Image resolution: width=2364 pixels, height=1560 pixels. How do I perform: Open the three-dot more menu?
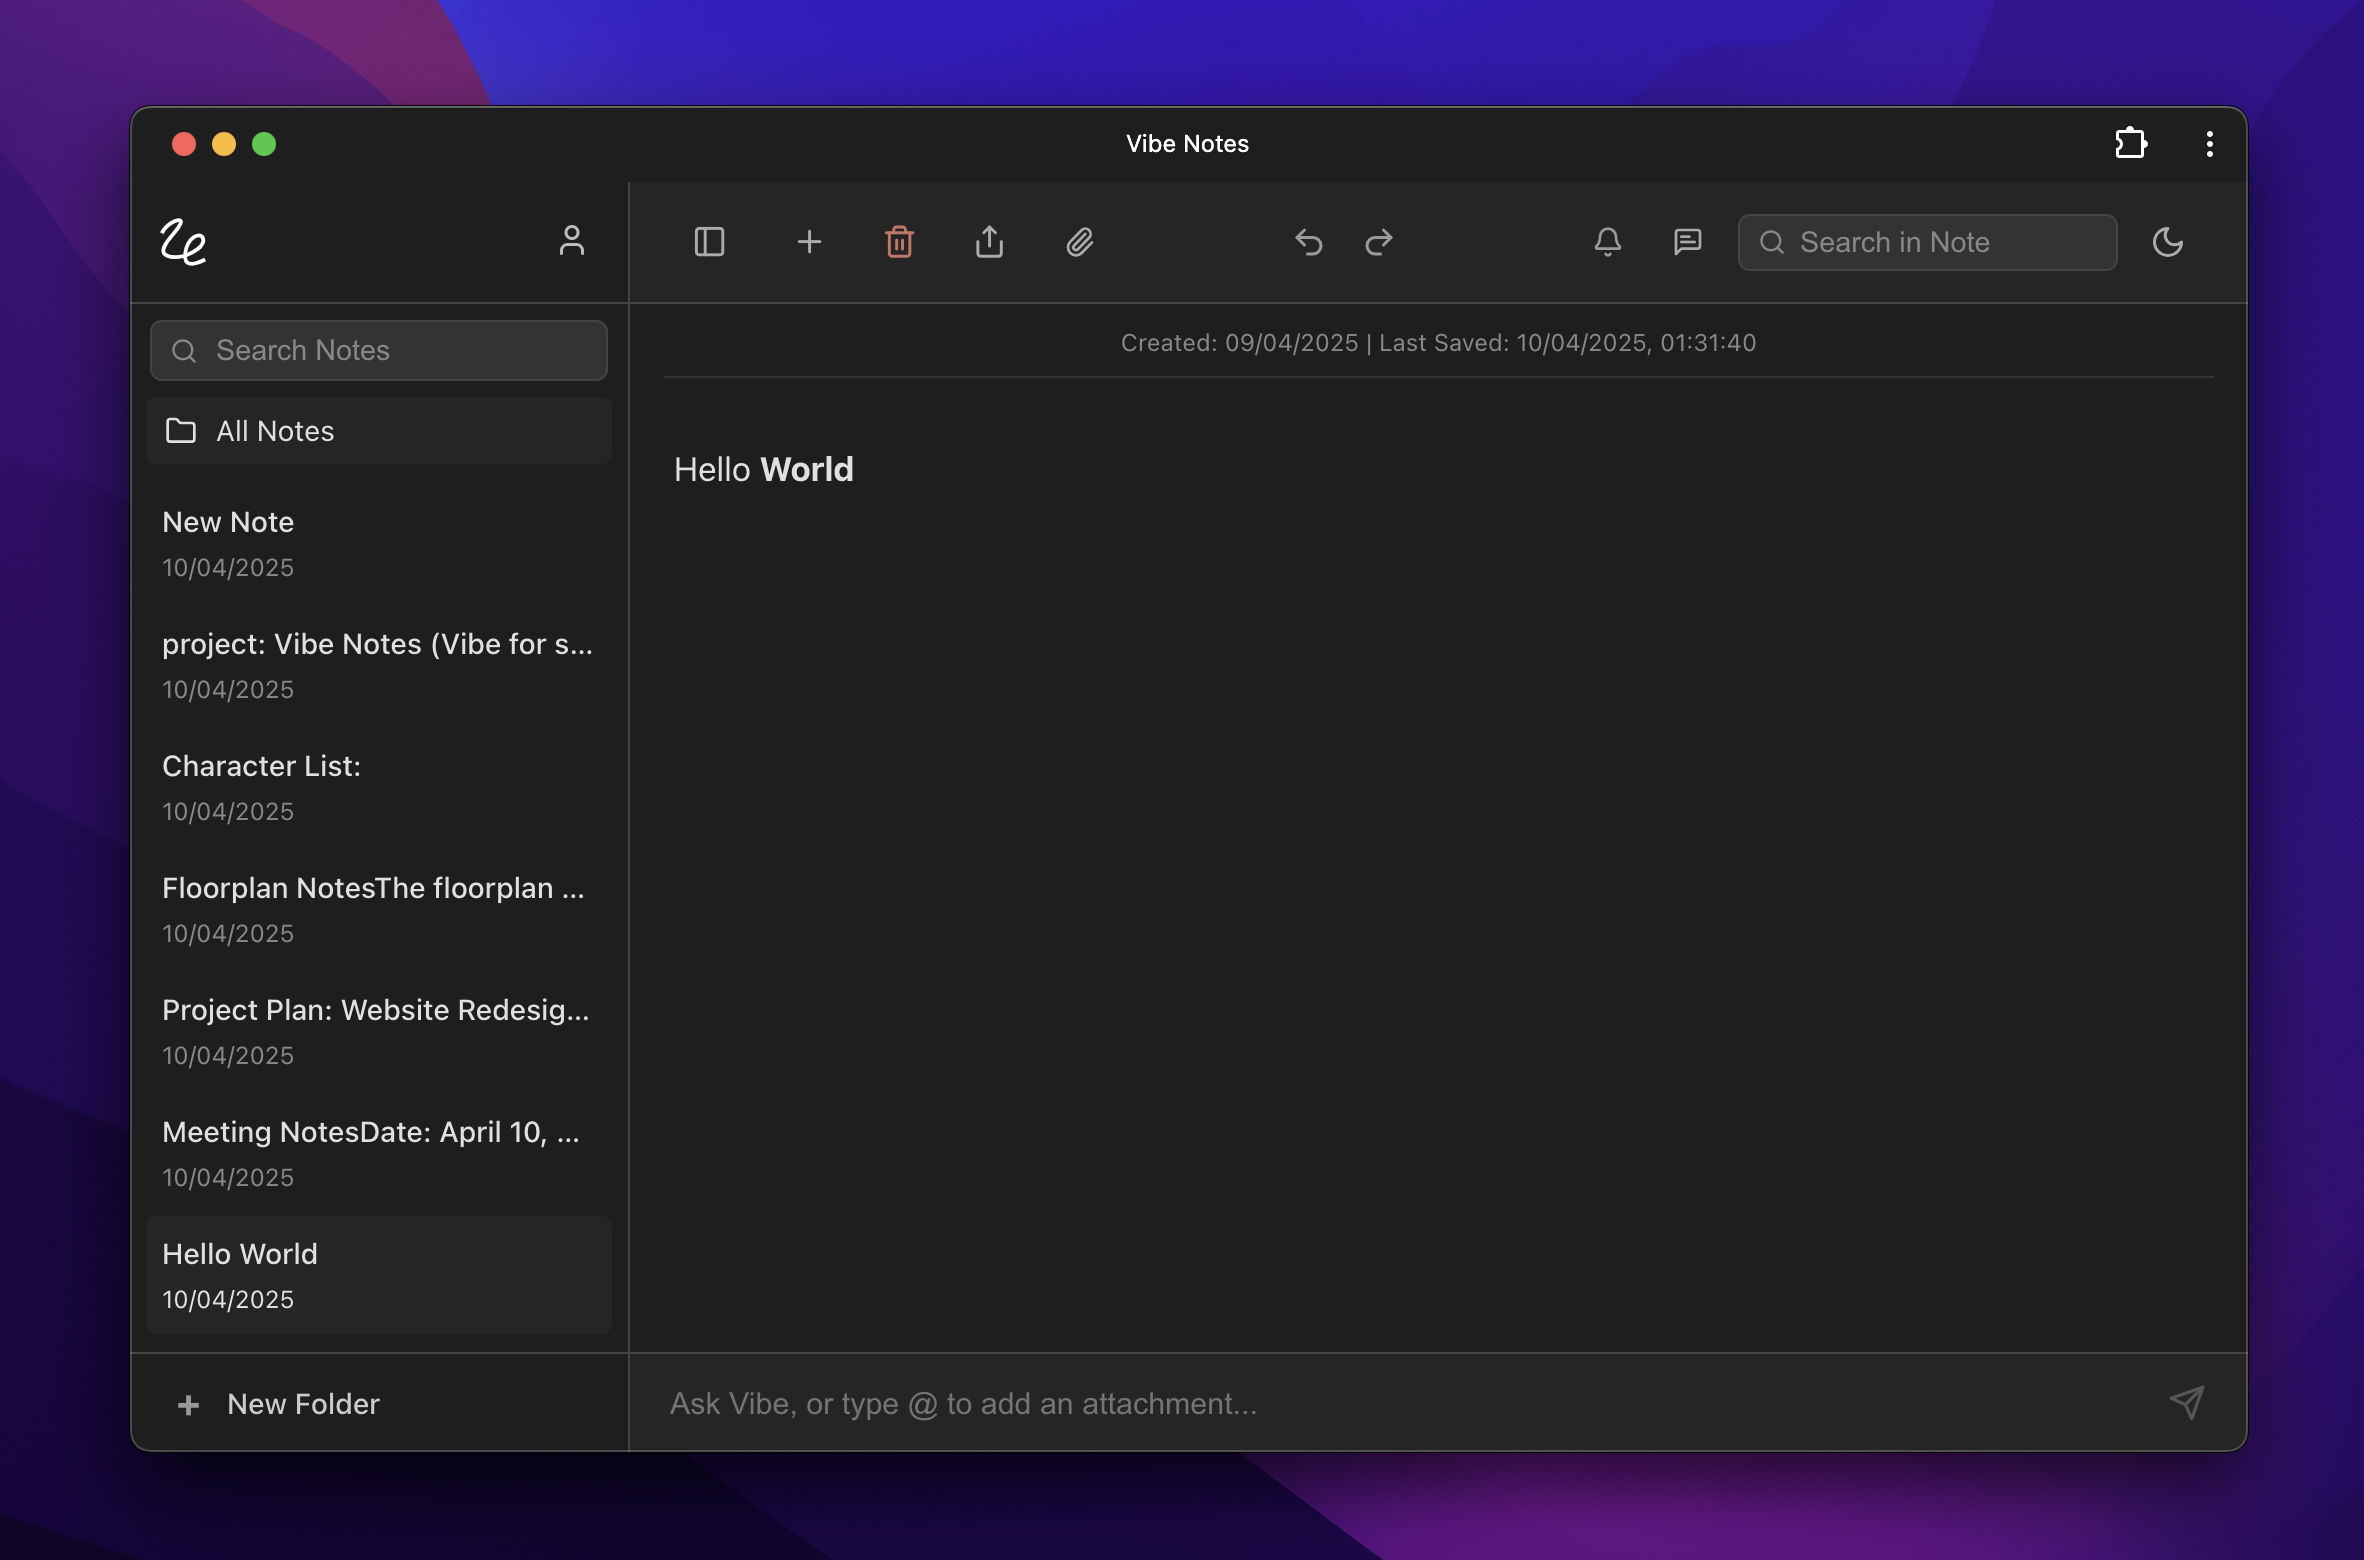pos(2209,144)
